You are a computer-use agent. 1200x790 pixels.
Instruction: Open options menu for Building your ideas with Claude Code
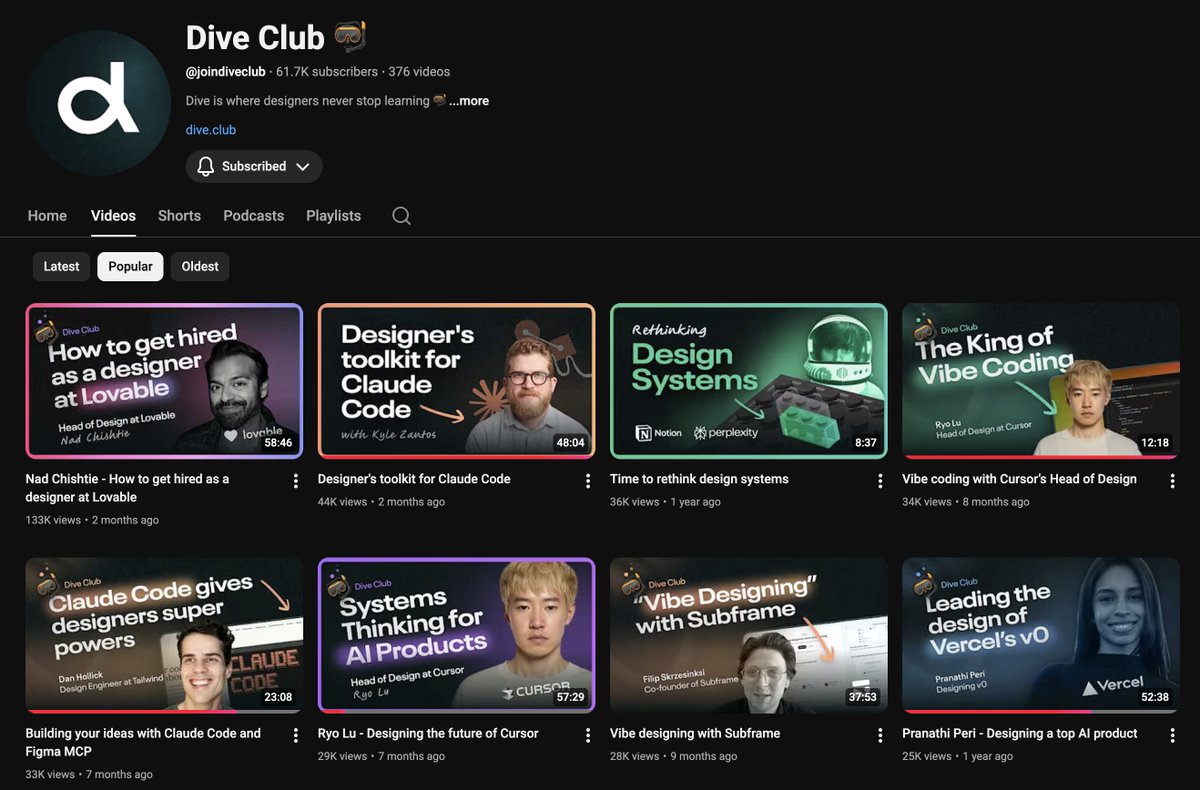[x=295, y=735]
